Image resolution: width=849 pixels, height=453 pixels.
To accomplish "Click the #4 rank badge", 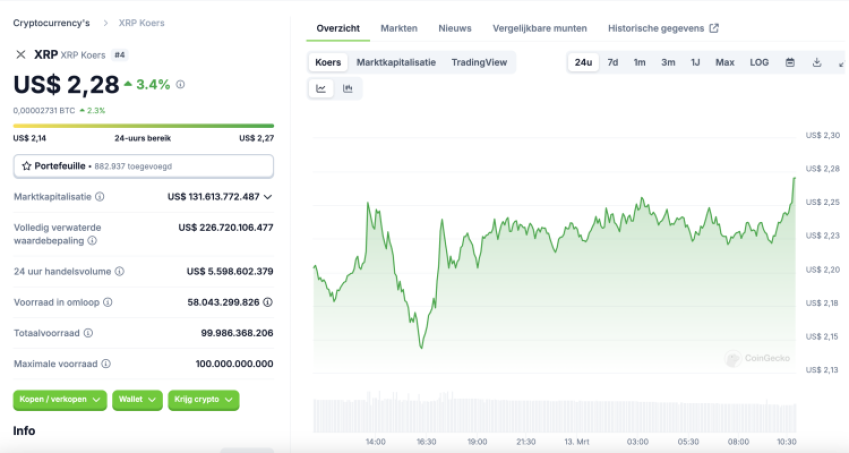I will click(x=120, y=55).
